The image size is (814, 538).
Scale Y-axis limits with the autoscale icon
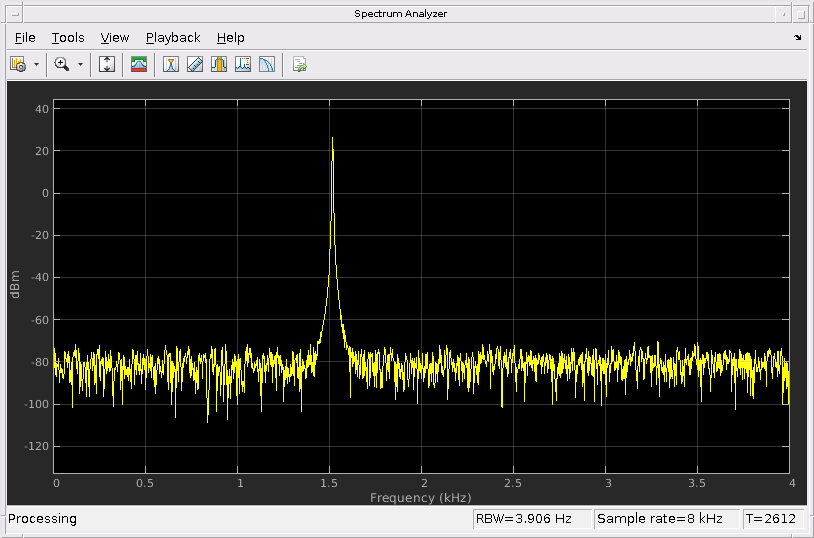tap(107, 64)
